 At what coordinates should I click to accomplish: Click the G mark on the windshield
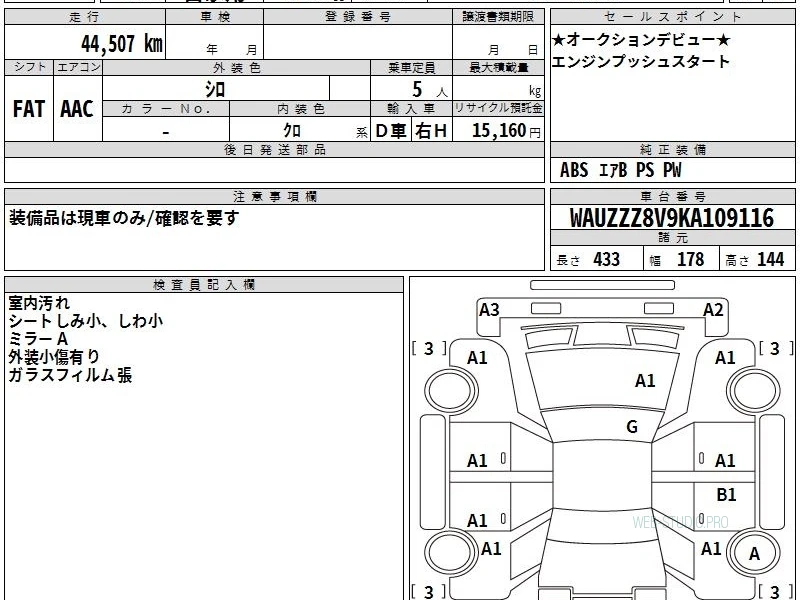coord(632,427)
